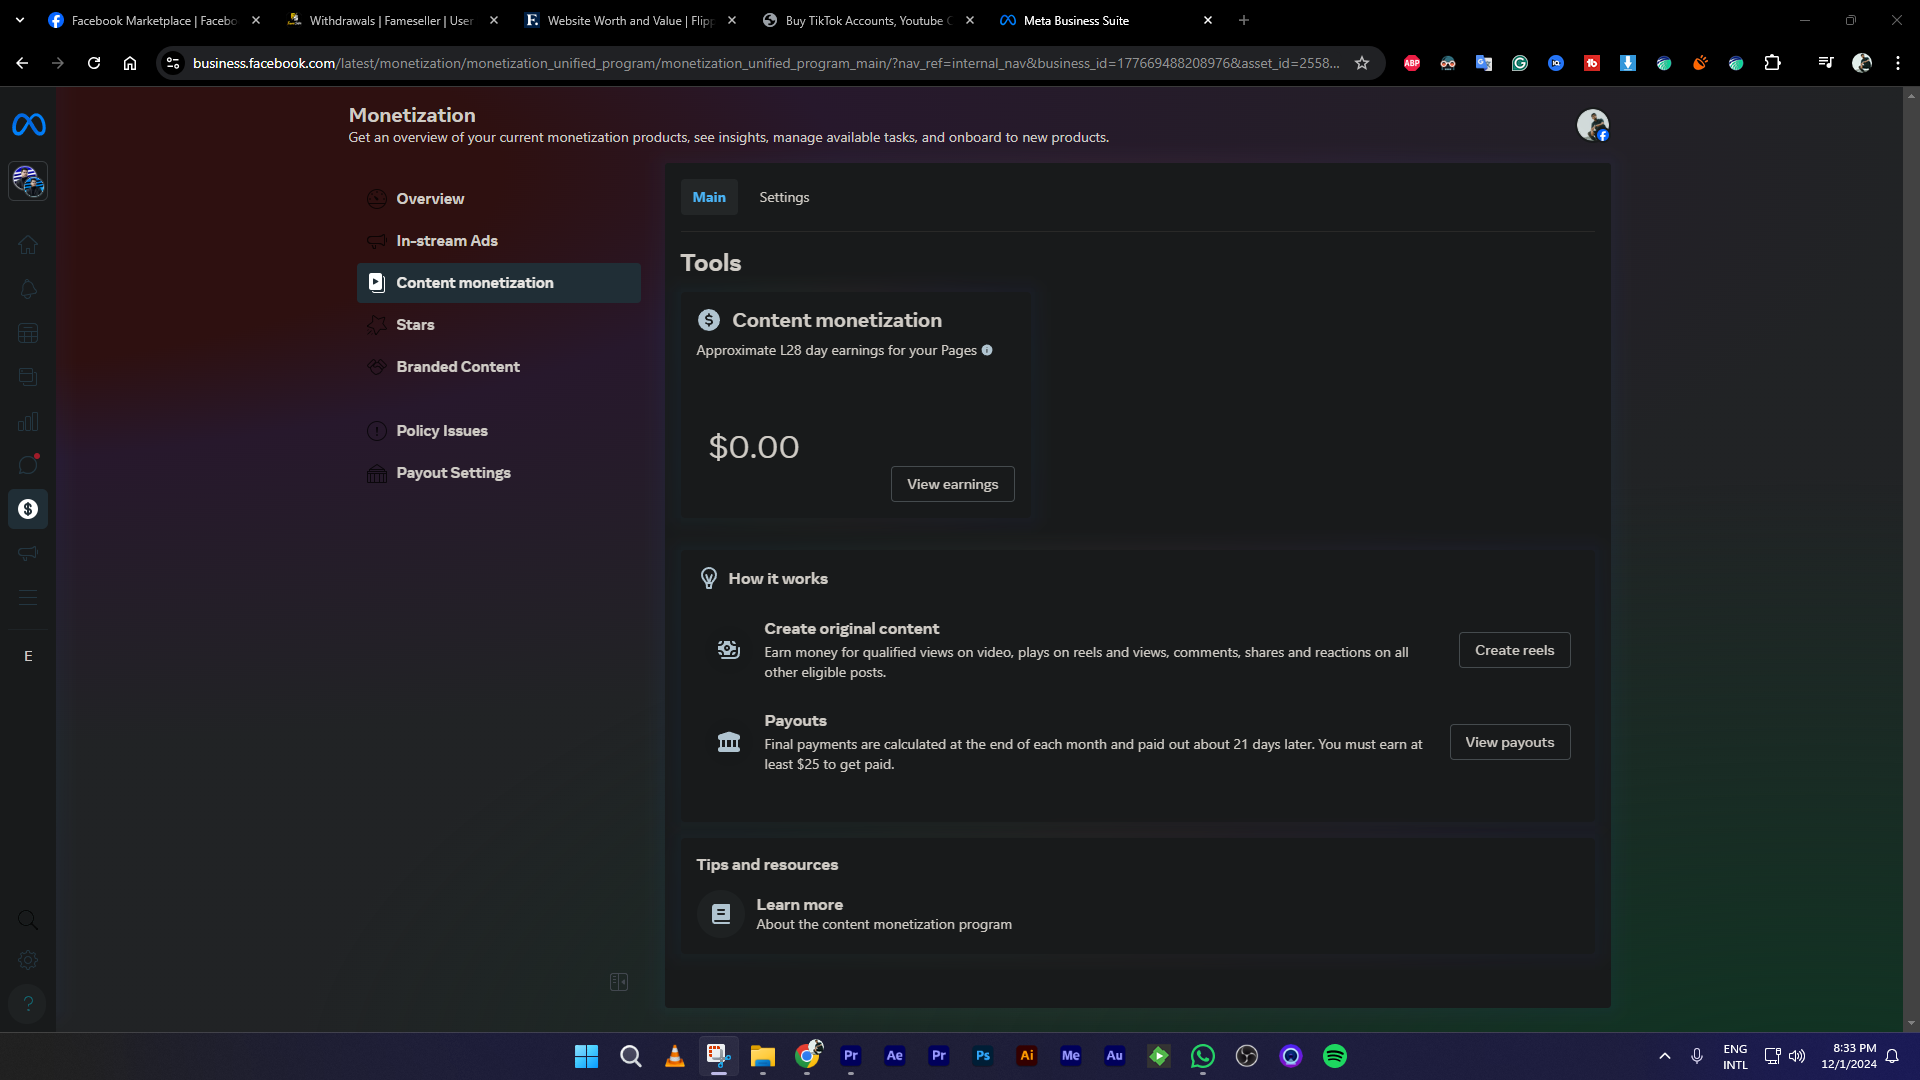This screenshot has width=1920, height=1080.
Task: Click the View earnings button
Action: pyautogui.click(x=952, y=484)
